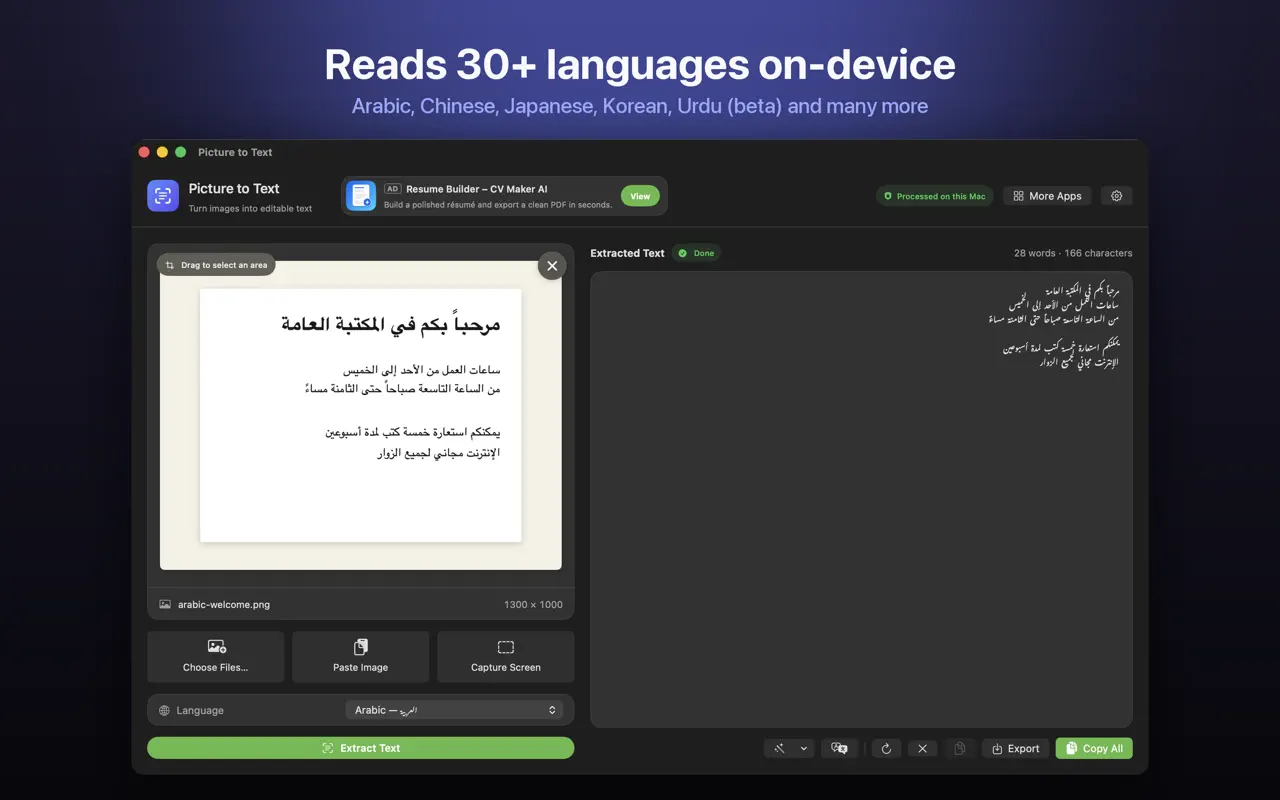Click the 1300 × 1000 dimensions text

point(533,604)
